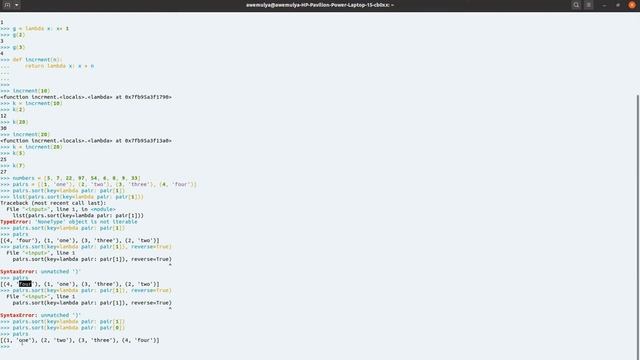Click the 'k(2)' prompt line
The width and height of the screenshot is (640, 360).
click(x=13, y=109)
